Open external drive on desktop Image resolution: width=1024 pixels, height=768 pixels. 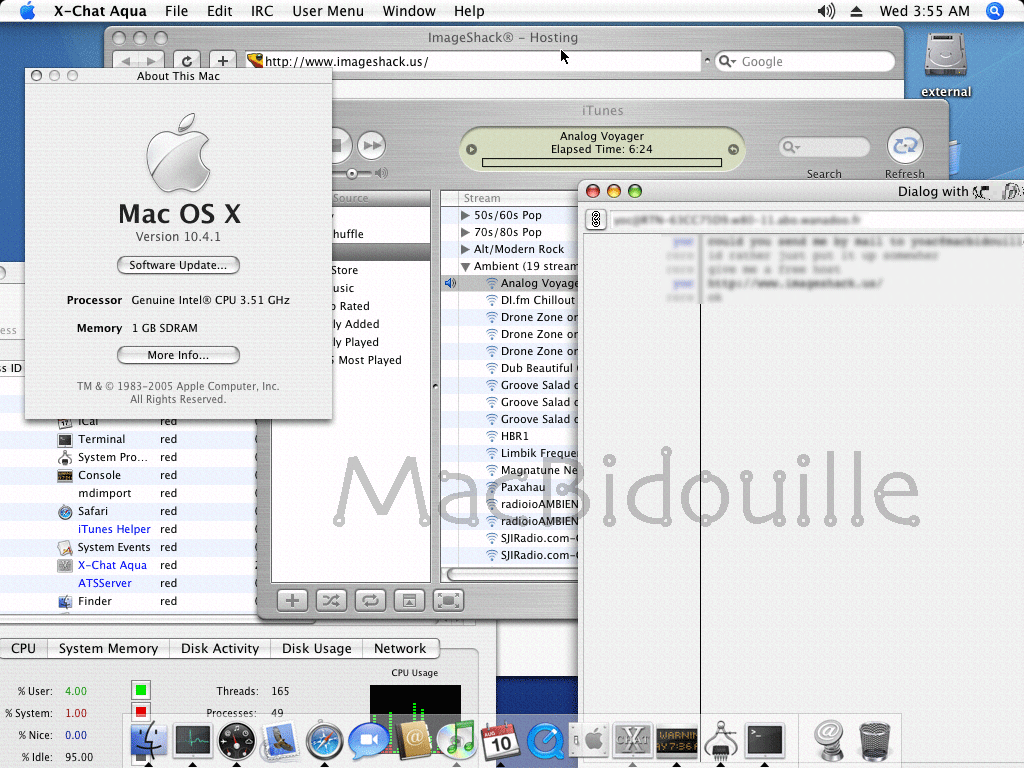click(x=945, y=64)
